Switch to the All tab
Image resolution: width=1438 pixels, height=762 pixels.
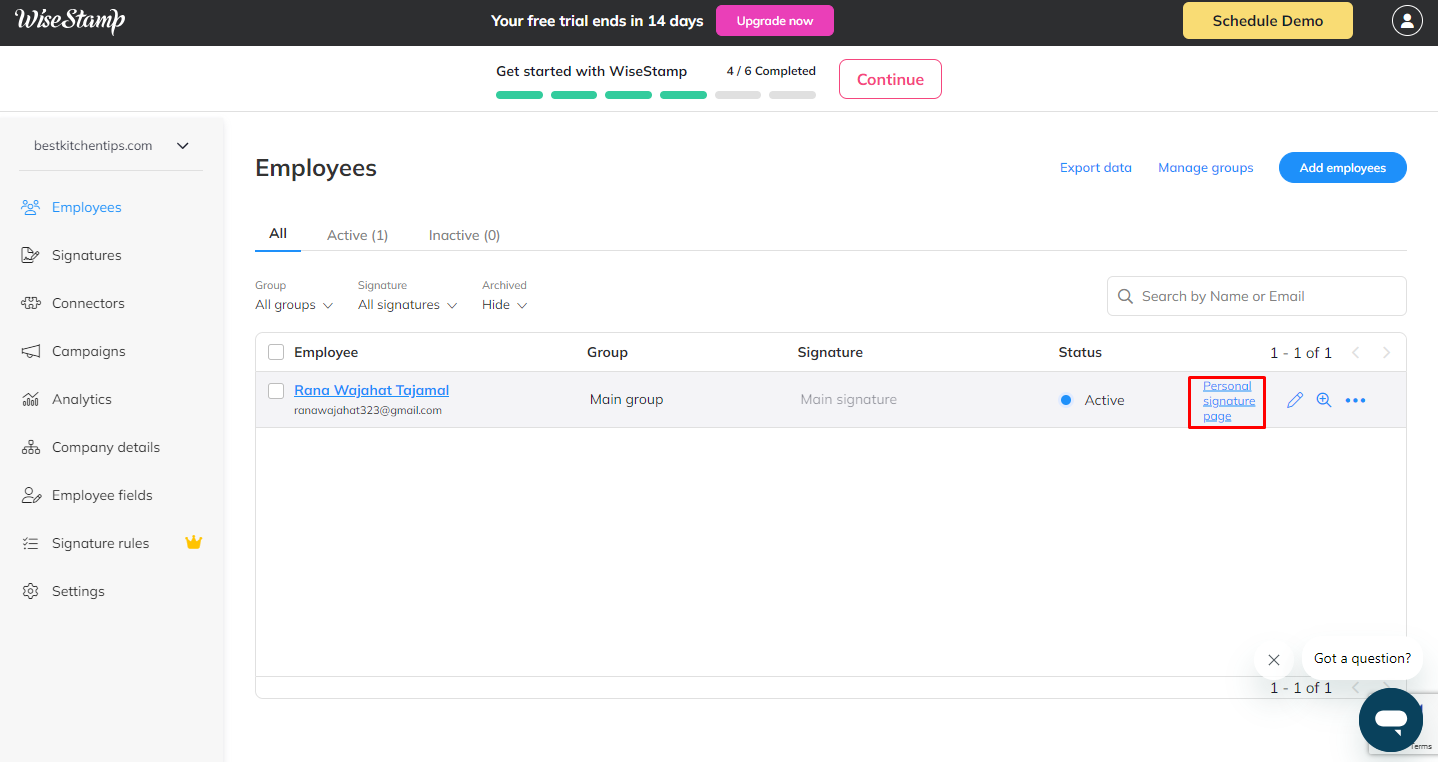(278, 234)
